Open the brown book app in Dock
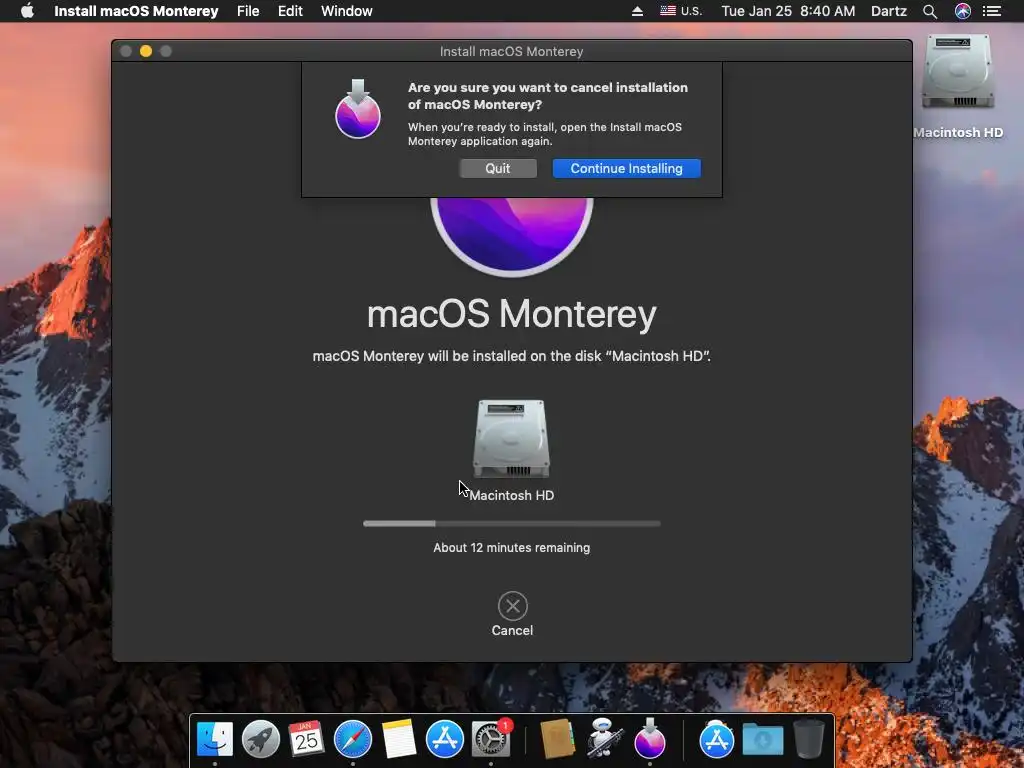Image resolution: width=1024 pixels, height=768 pixels. (x=557, y=739)
